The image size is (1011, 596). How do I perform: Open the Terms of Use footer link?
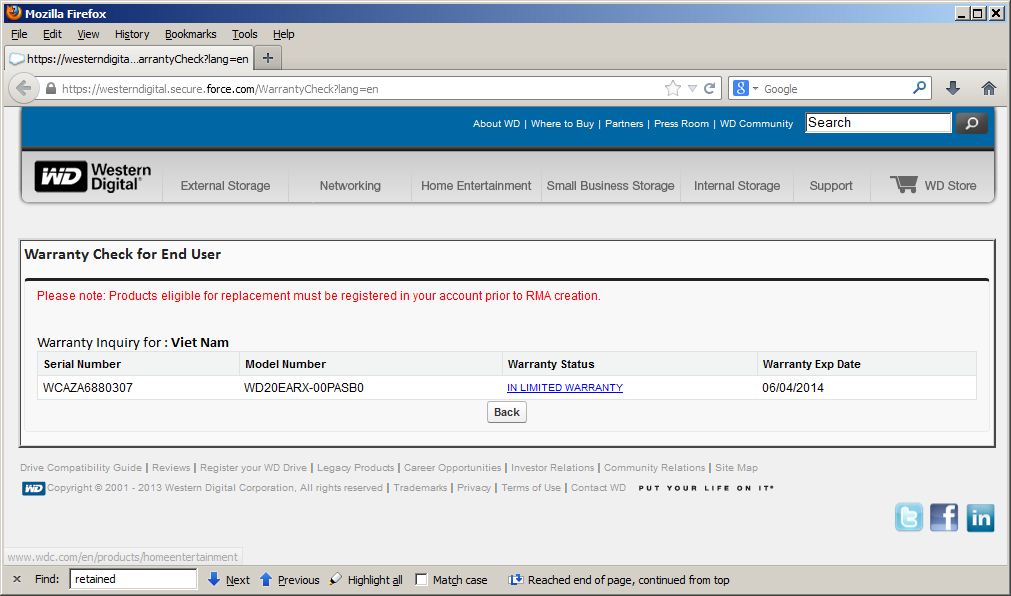(x=531, y=488)
